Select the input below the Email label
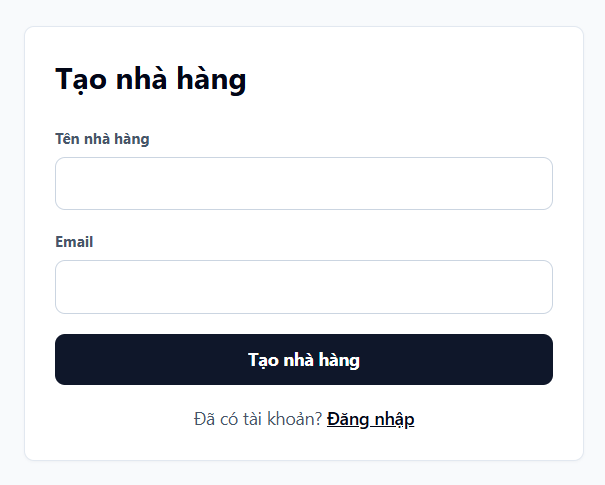 (x=304, y=287)
